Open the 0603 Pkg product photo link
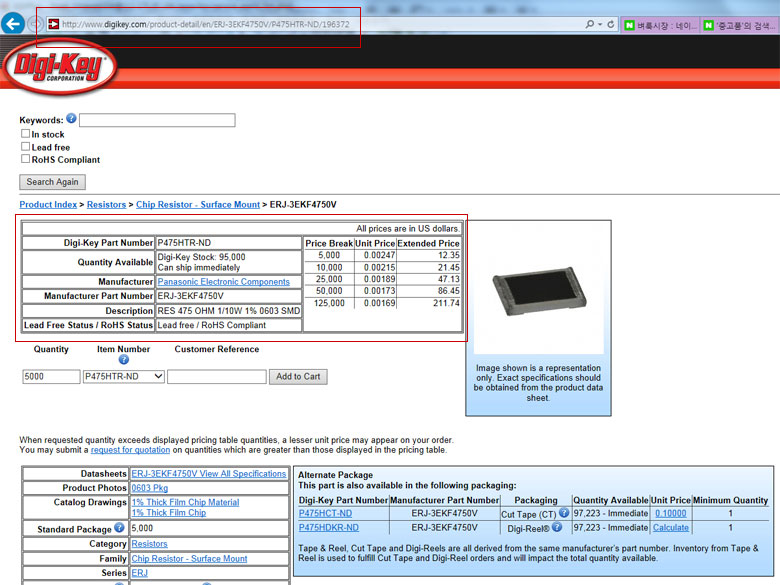780x585 pixels. [x=150, y=488]
